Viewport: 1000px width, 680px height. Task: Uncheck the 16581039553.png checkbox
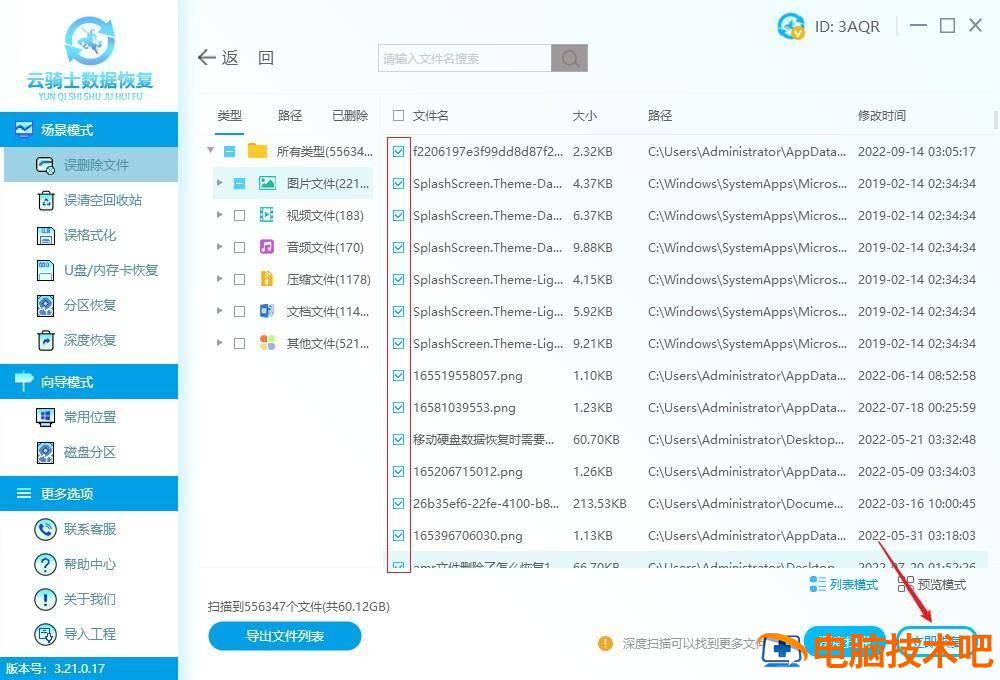pos(399,408)
